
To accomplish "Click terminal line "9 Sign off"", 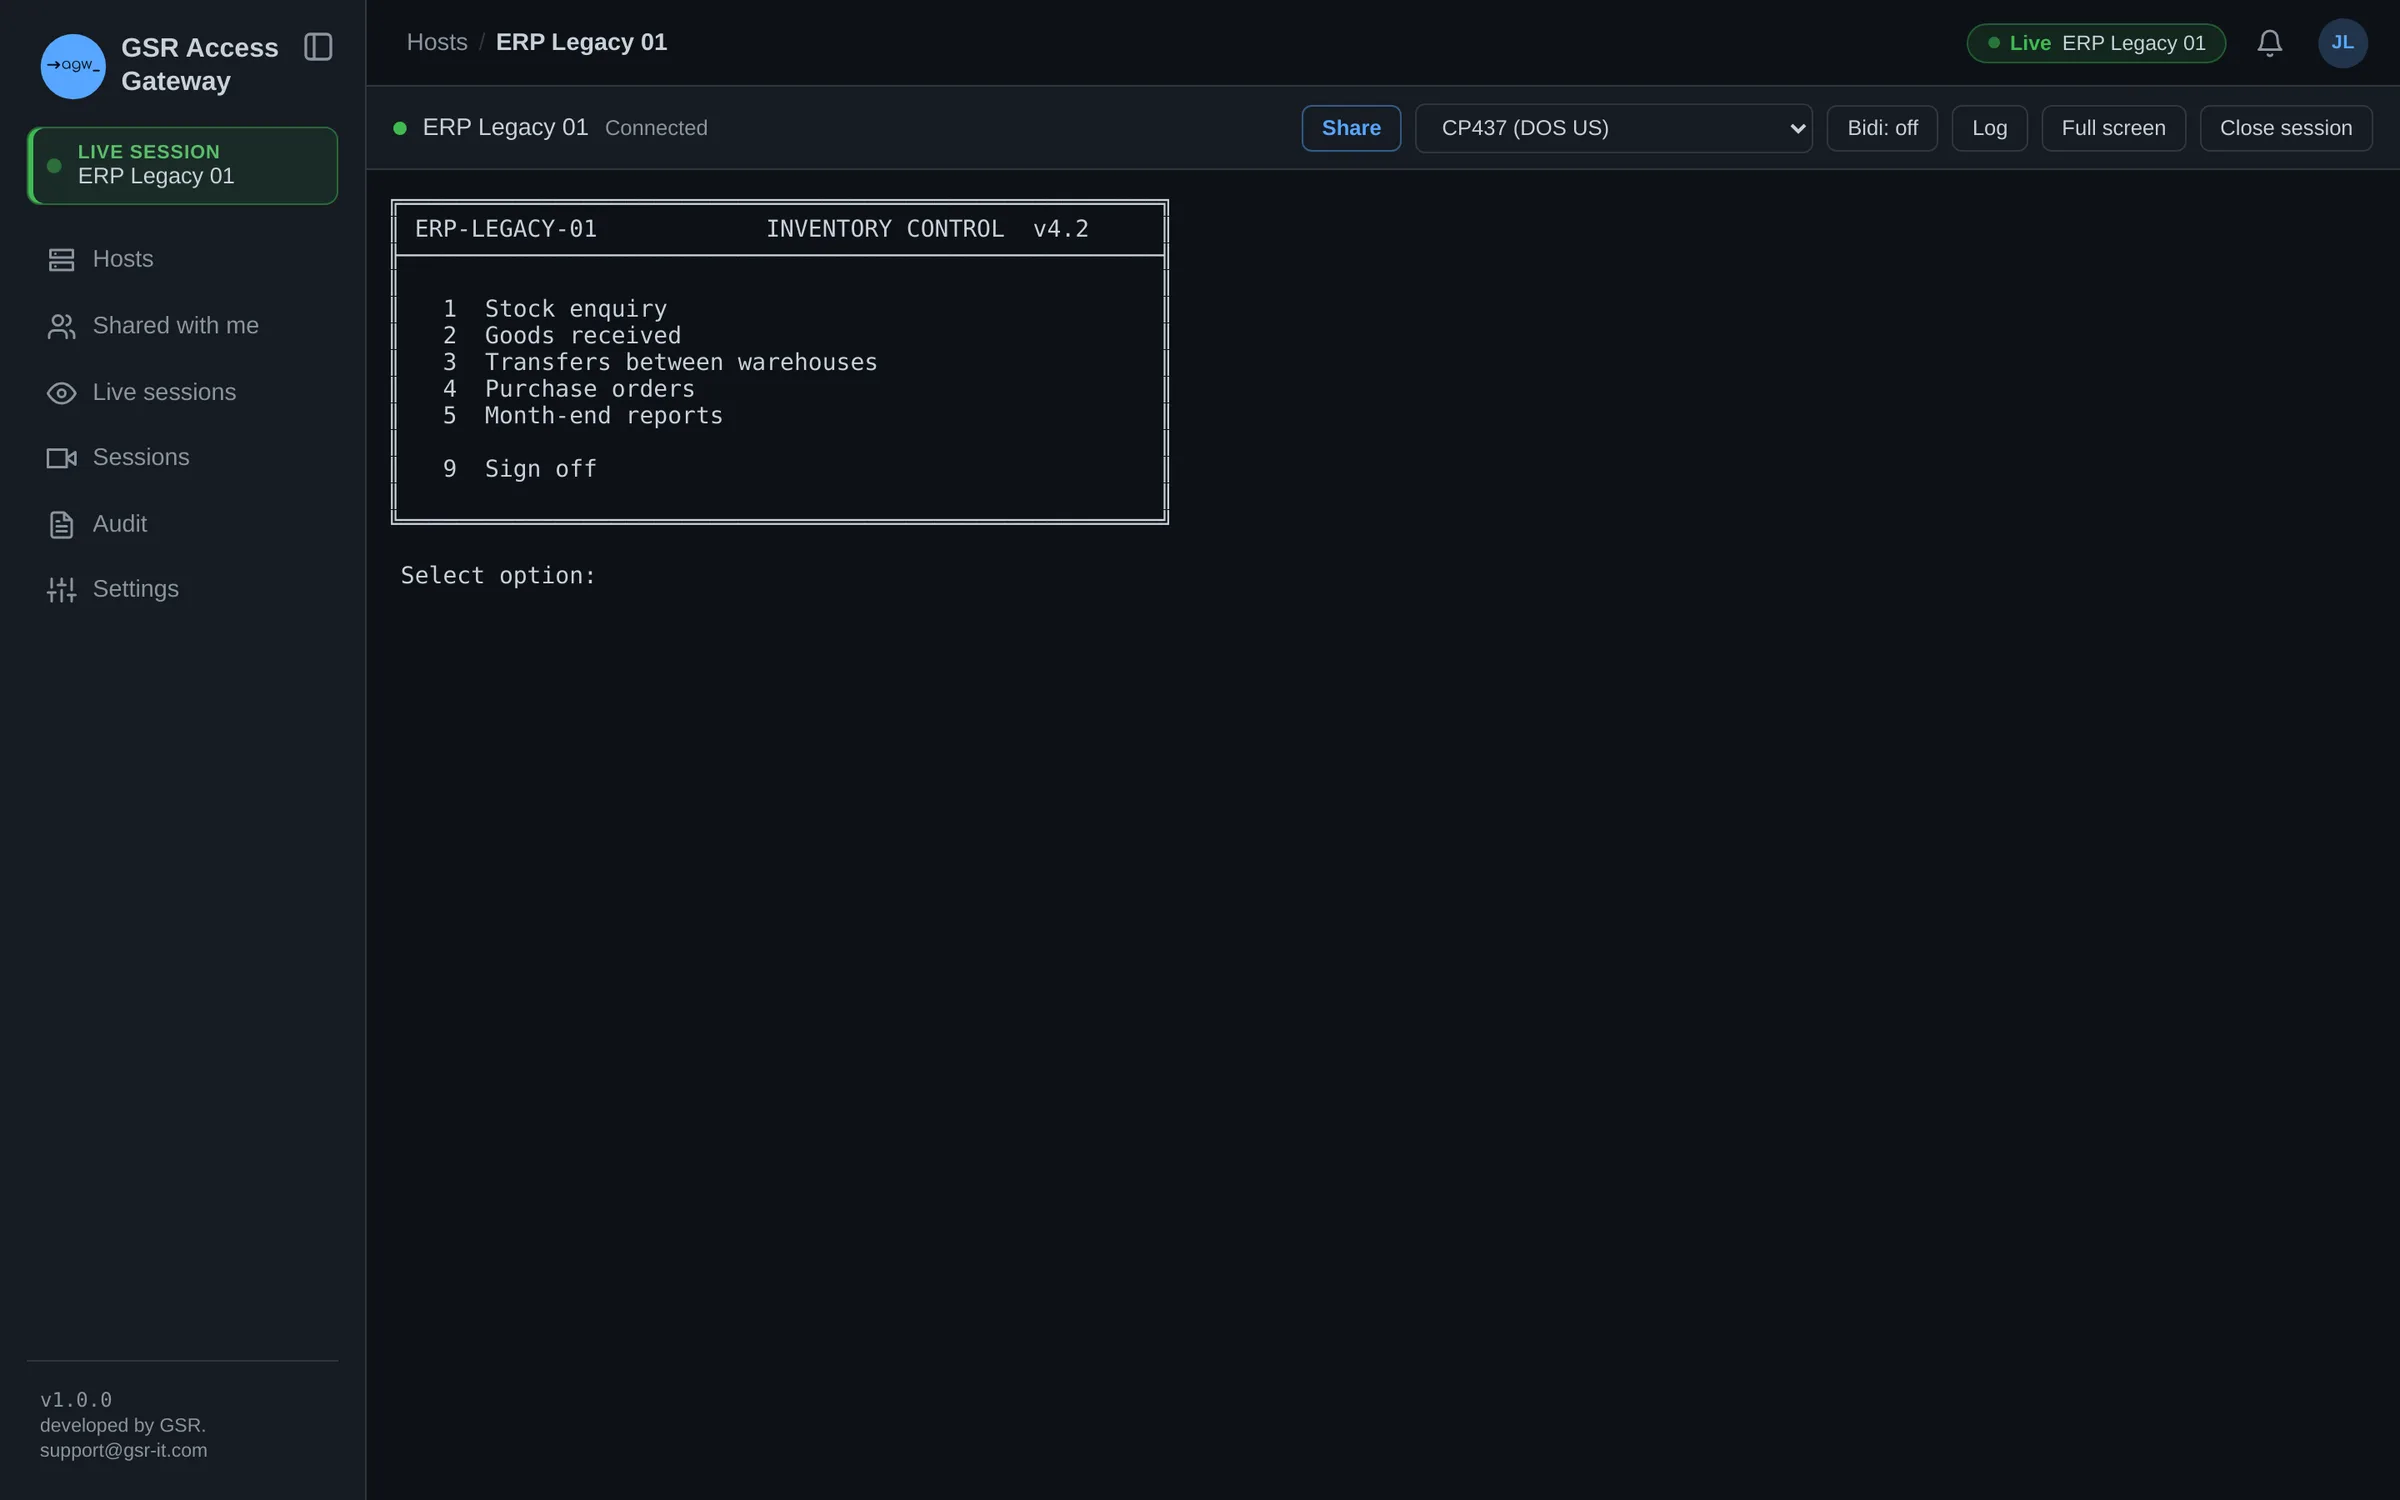I will click(520, 469).
